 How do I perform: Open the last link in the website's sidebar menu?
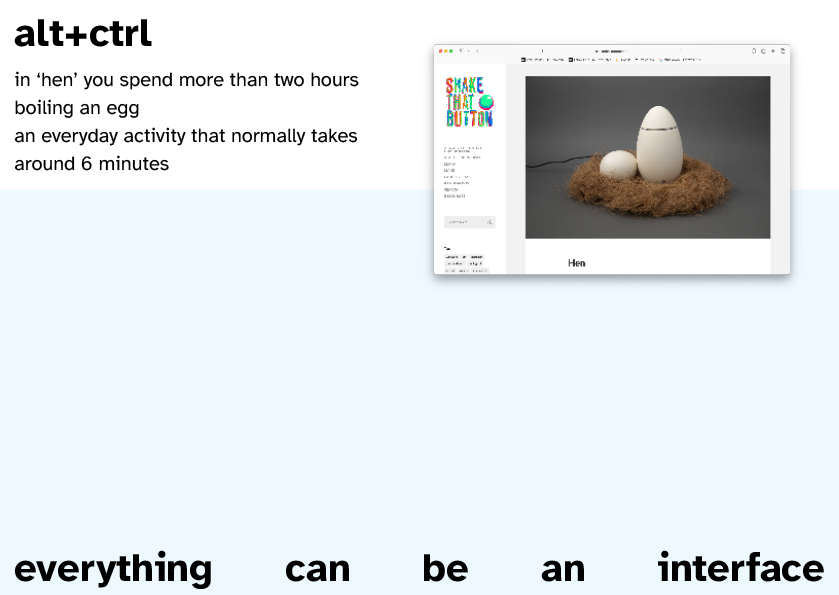coord(454,196)
